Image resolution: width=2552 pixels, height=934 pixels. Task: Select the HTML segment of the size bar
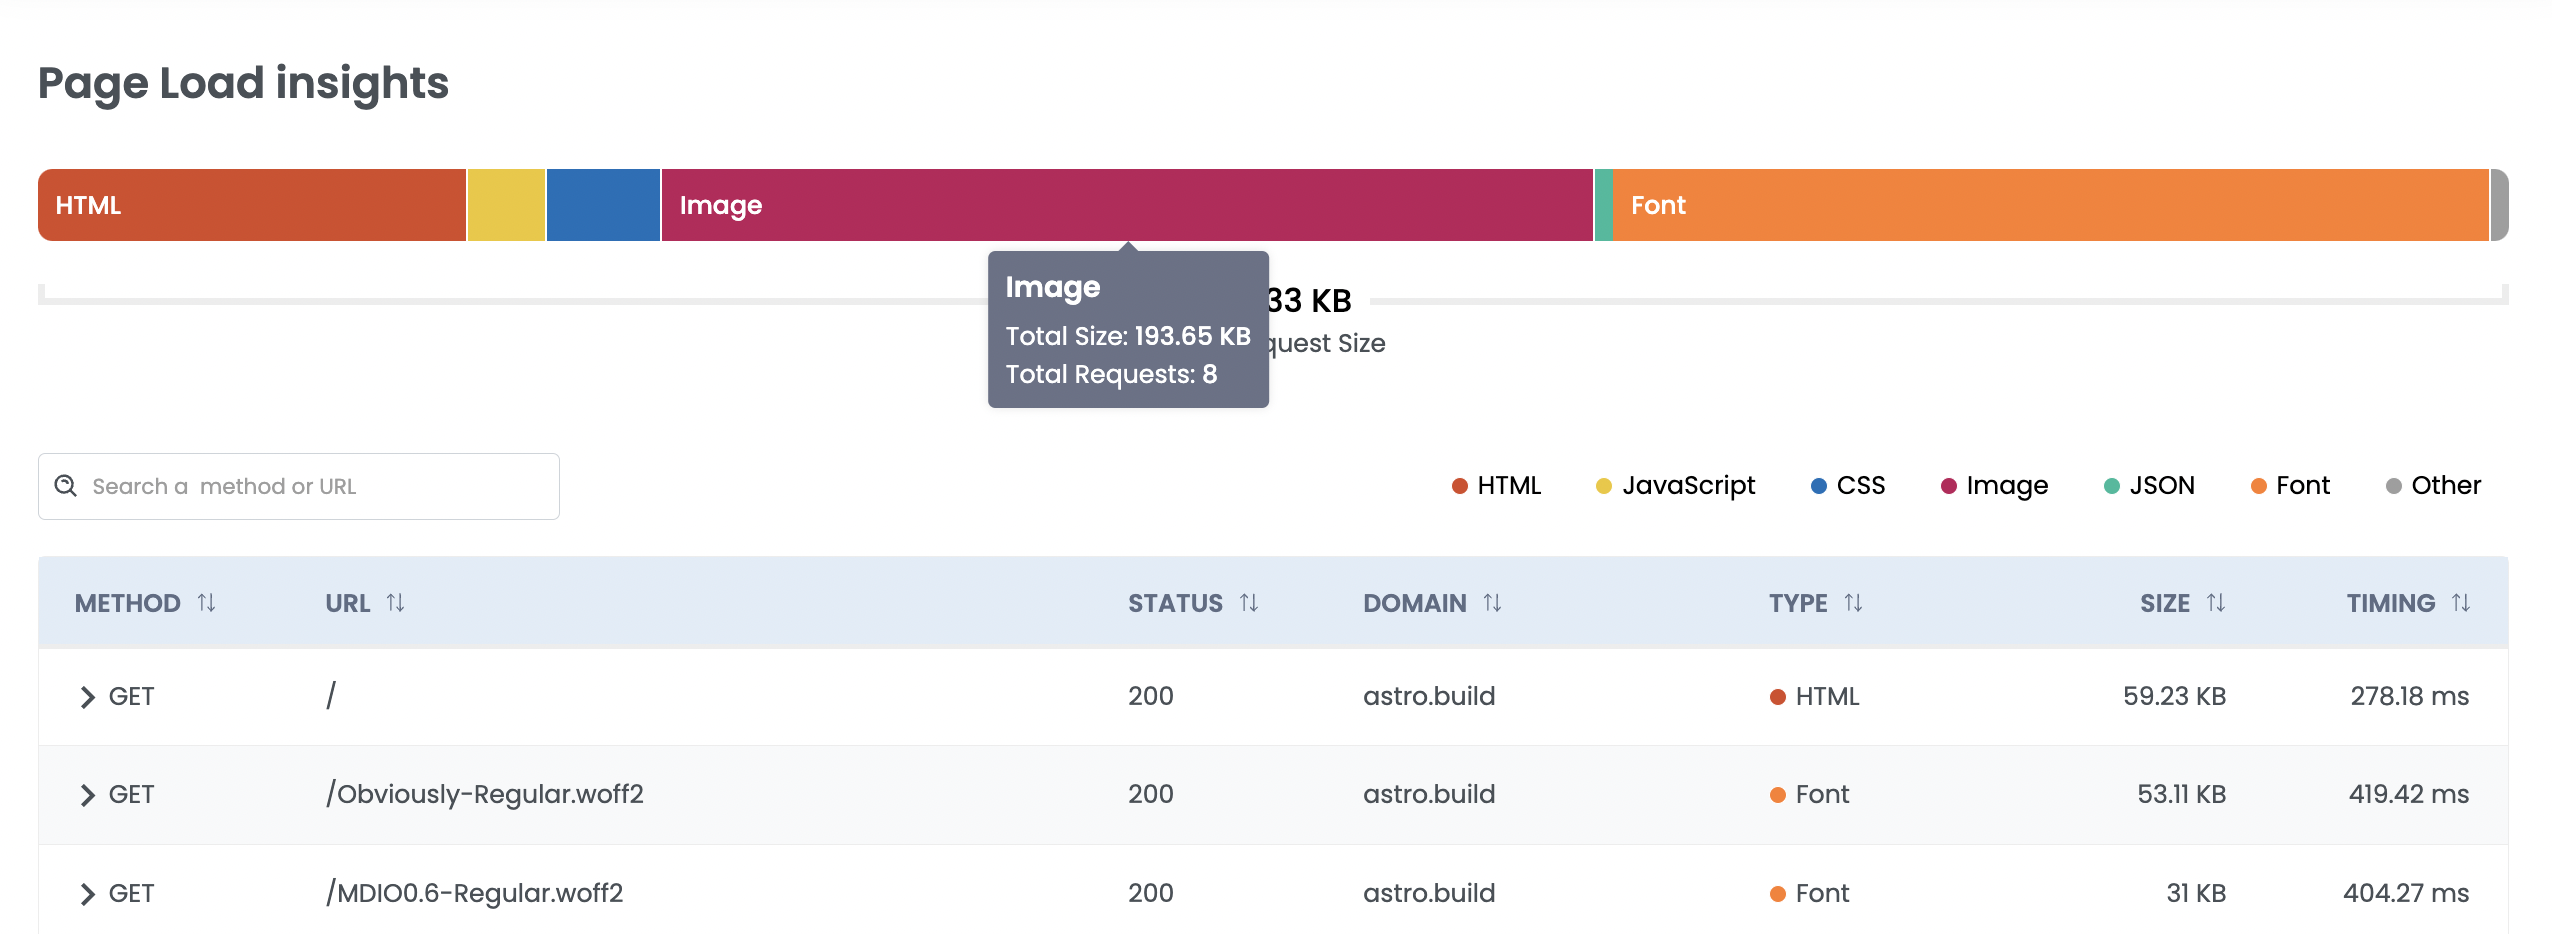coord(252,205)
